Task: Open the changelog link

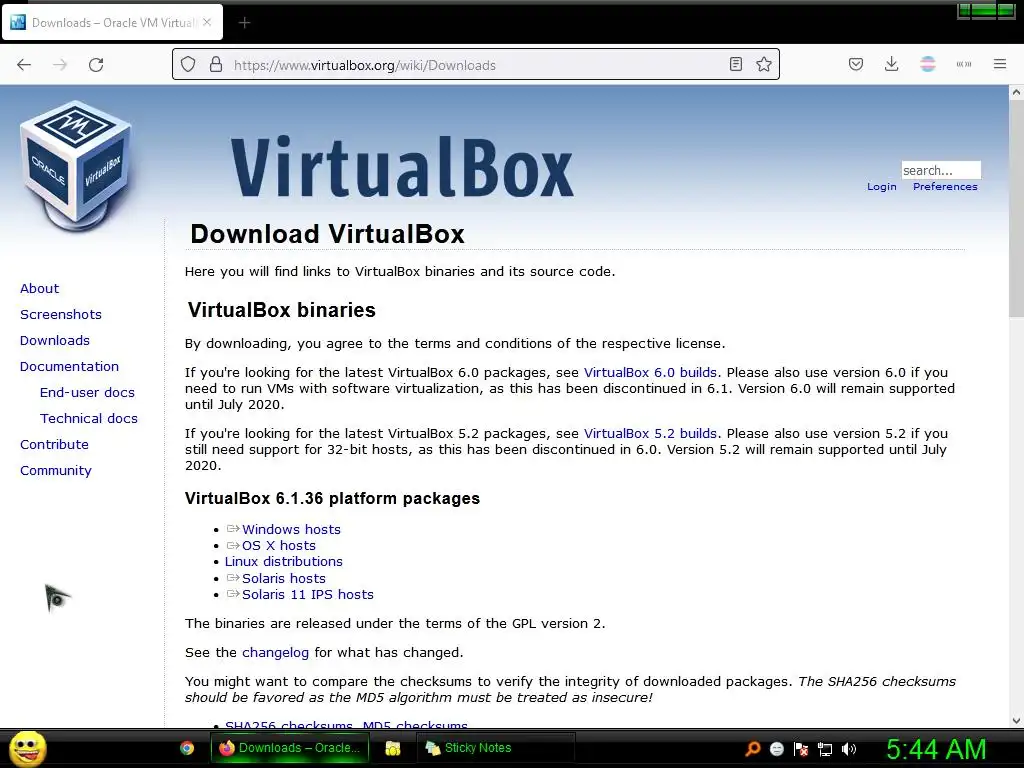Action: point(275,652)
